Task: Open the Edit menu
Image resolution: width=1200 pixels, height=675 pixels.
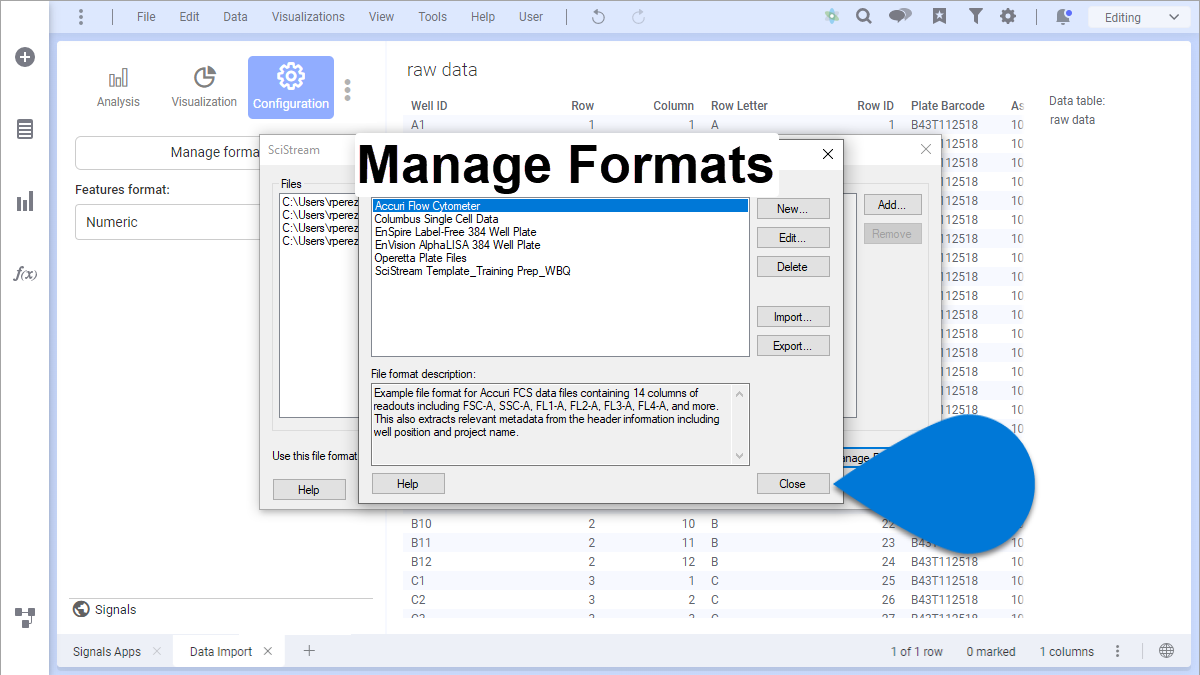Action: coord(189,17)
